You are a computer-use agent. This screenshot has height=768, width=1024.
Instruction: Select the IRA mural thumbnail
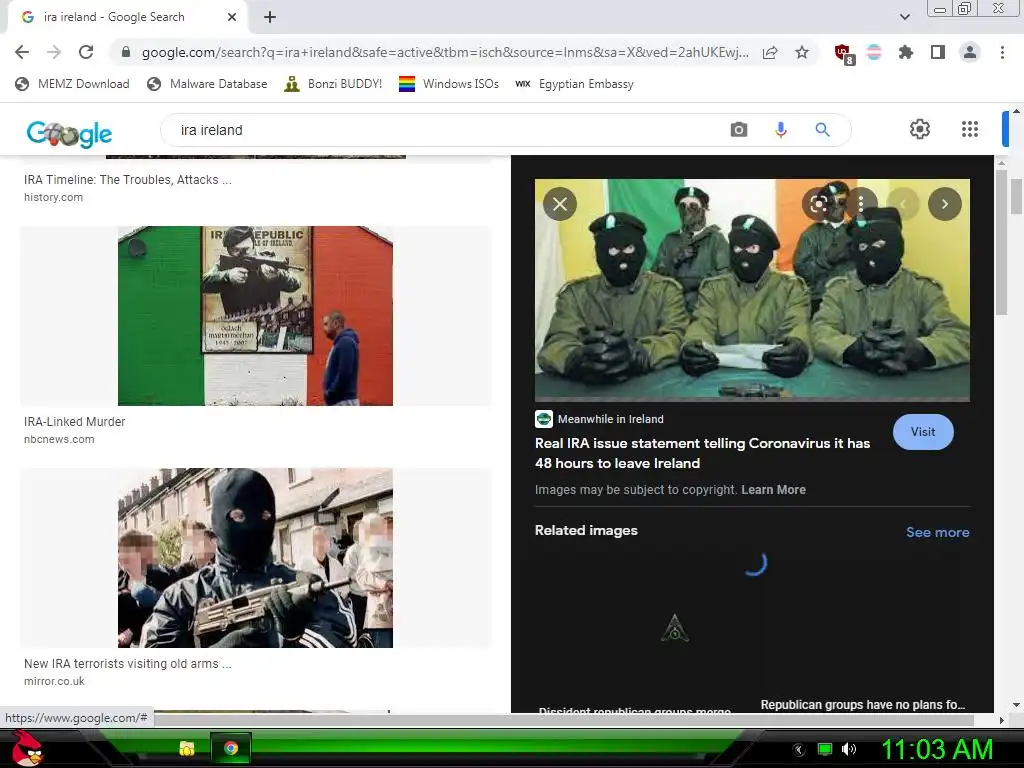[x=255, y=315]
